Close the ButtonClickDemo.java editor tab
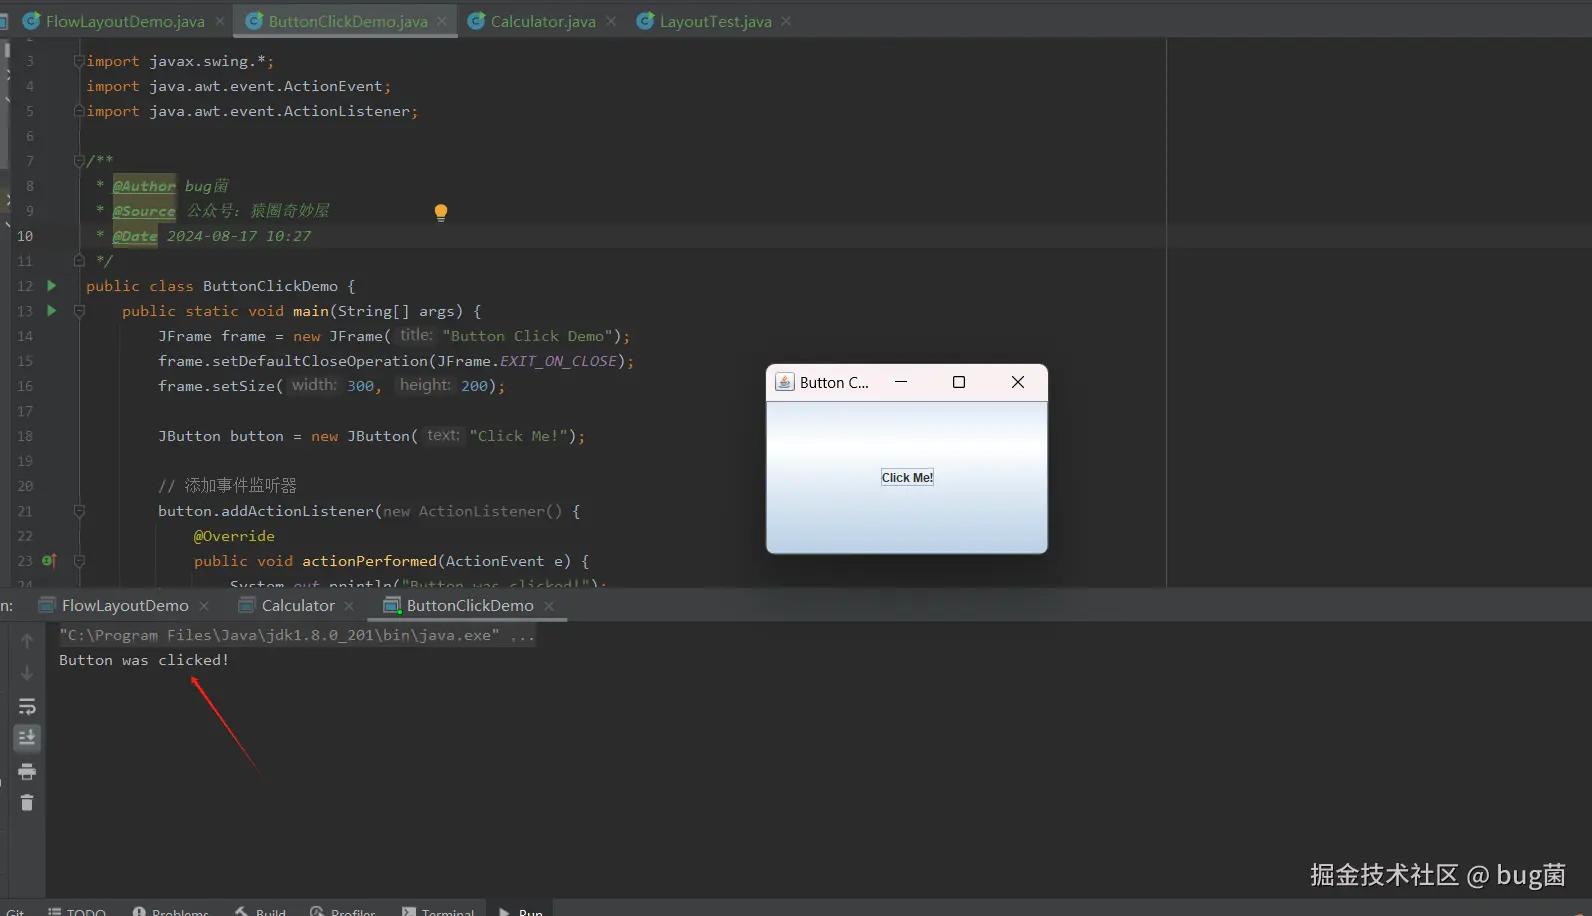1592x916 pixels. click(x=442, y=21)
